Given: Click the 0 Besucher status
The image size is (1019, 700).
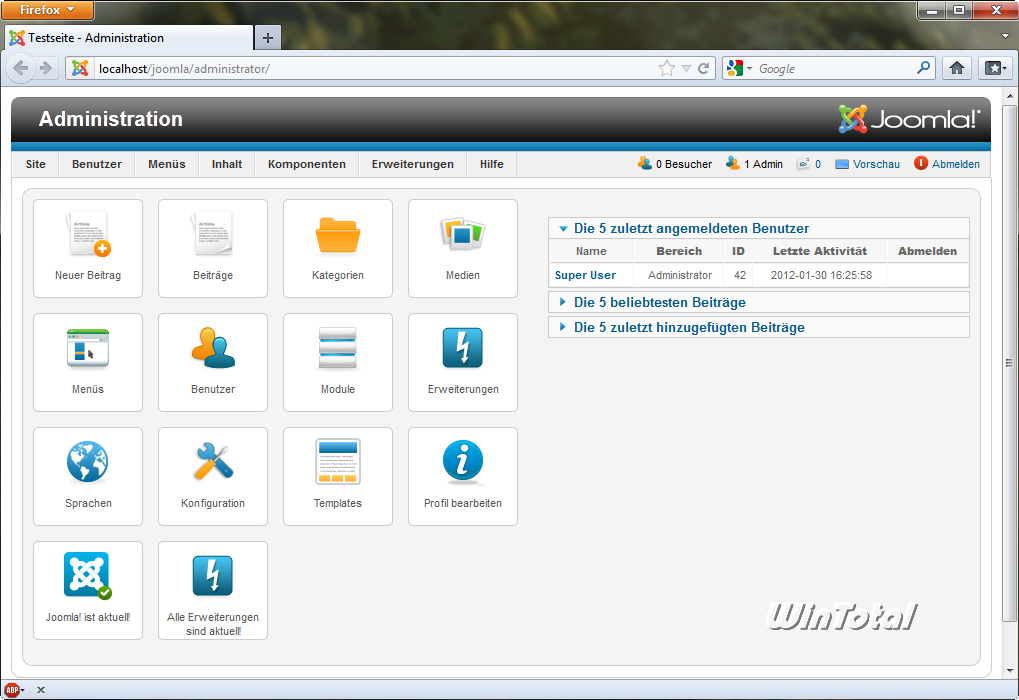Looking at the screenshot, I should coord(675,164).
